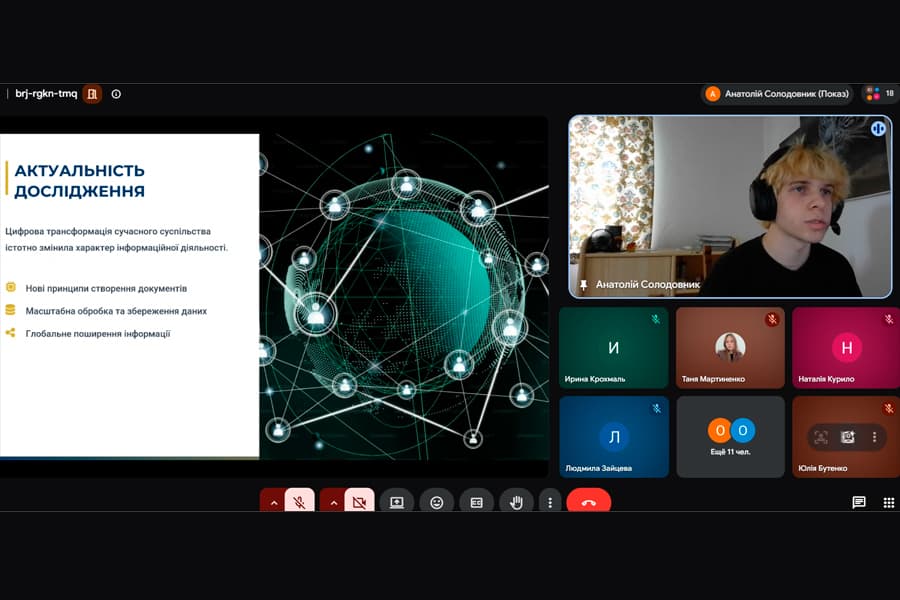The image size is (900, 600).
Task: Click the first tile option icon on Юлія Бутенко's tile
Action: pyautogui.click(x=821, y=437)
